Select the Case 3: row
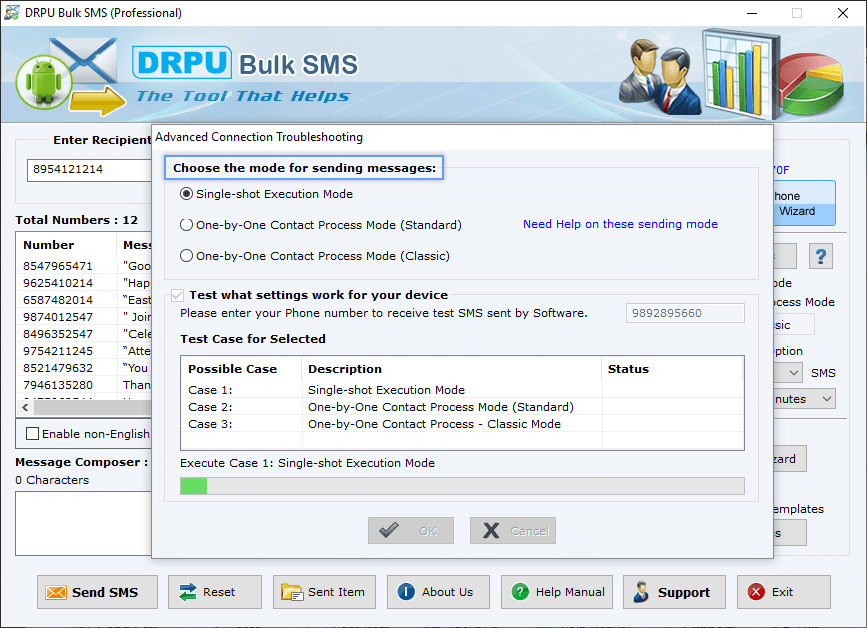867x628 pixels. [462, 424]
